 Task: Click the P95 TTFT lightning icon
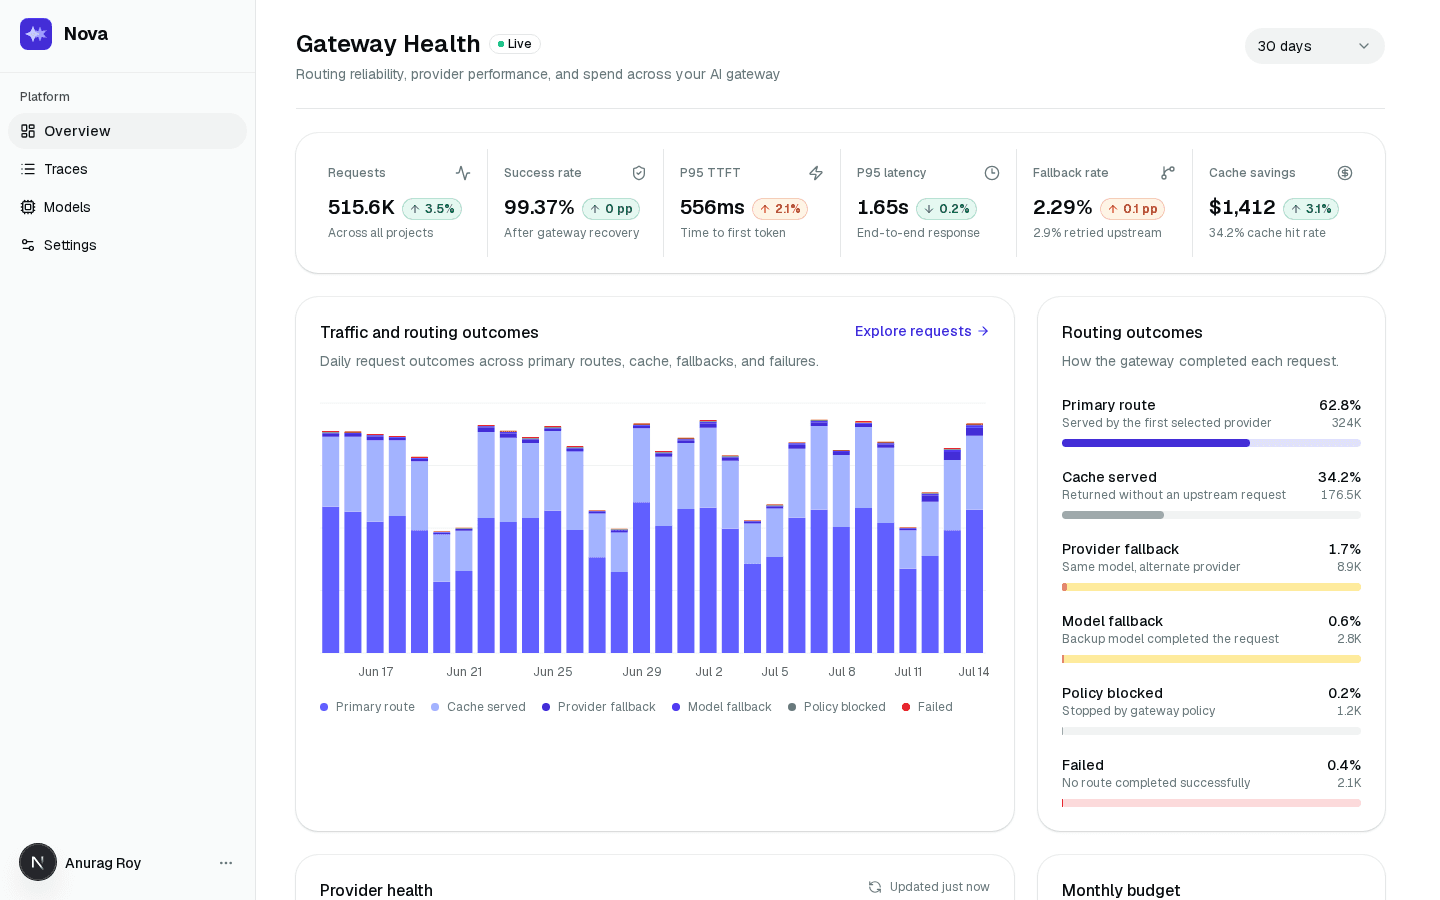(816, 173)
